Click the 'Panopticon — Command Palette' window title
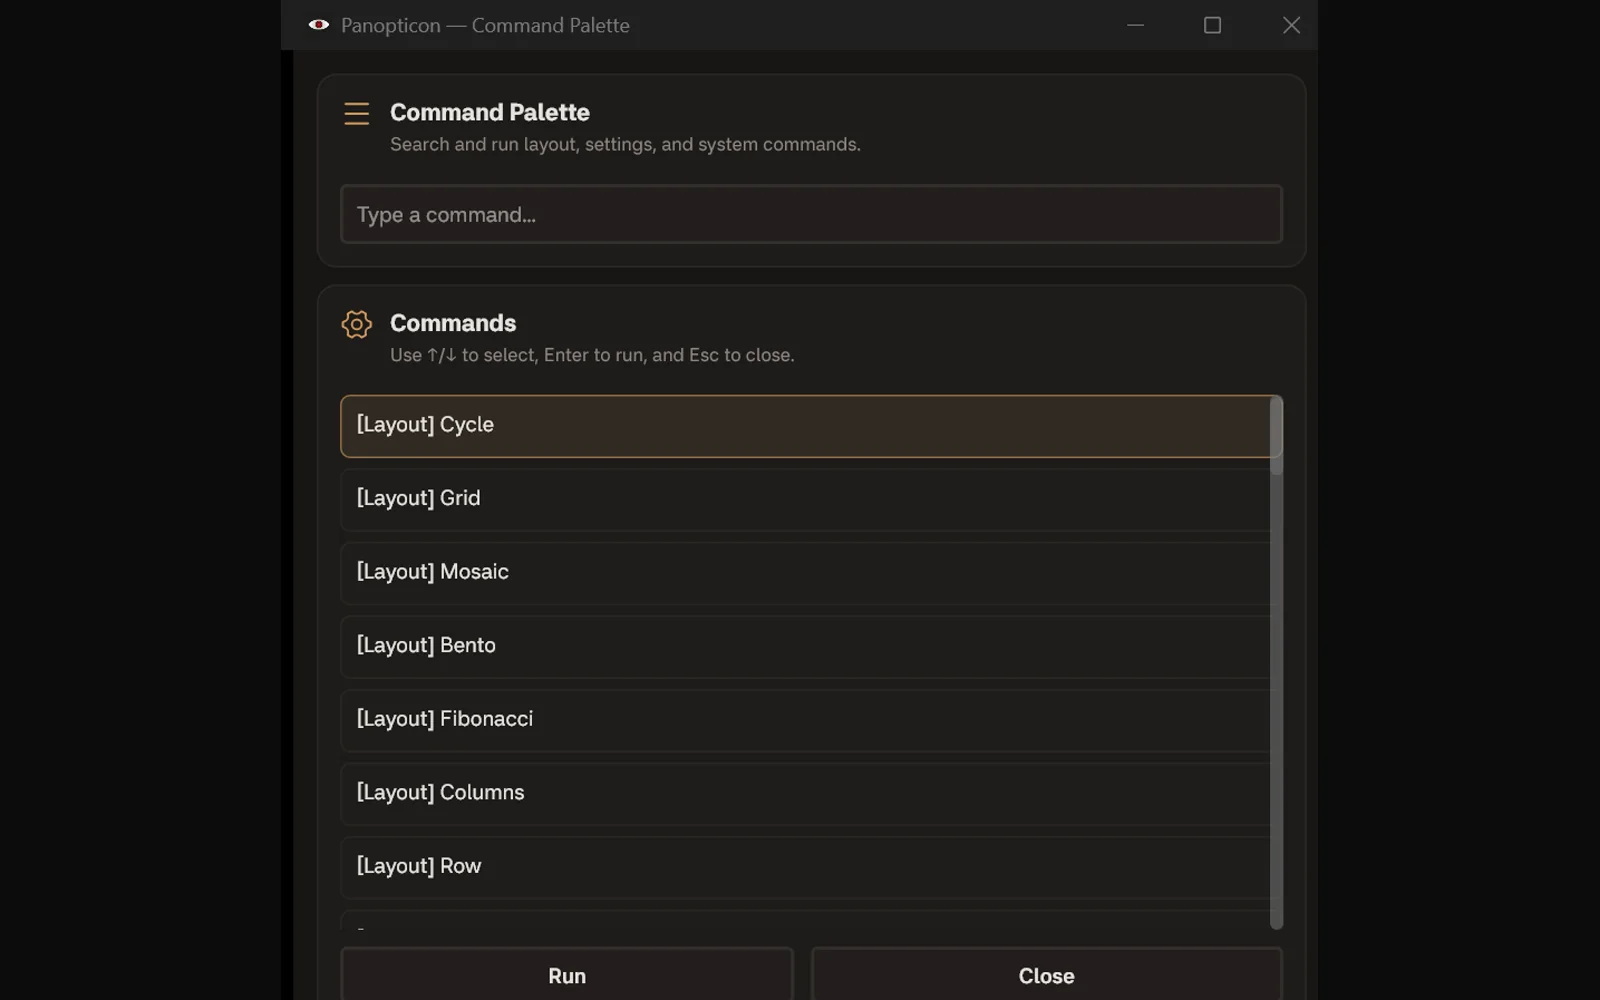1600x1000 pixels. tap(485, 25)
